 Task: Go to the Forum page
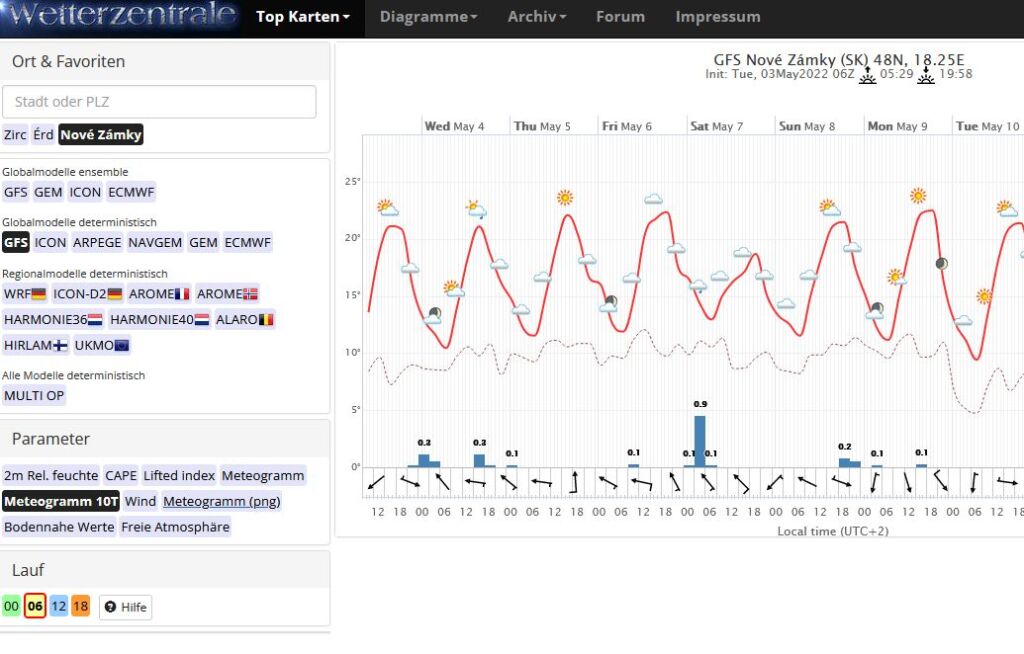(620, 17)
